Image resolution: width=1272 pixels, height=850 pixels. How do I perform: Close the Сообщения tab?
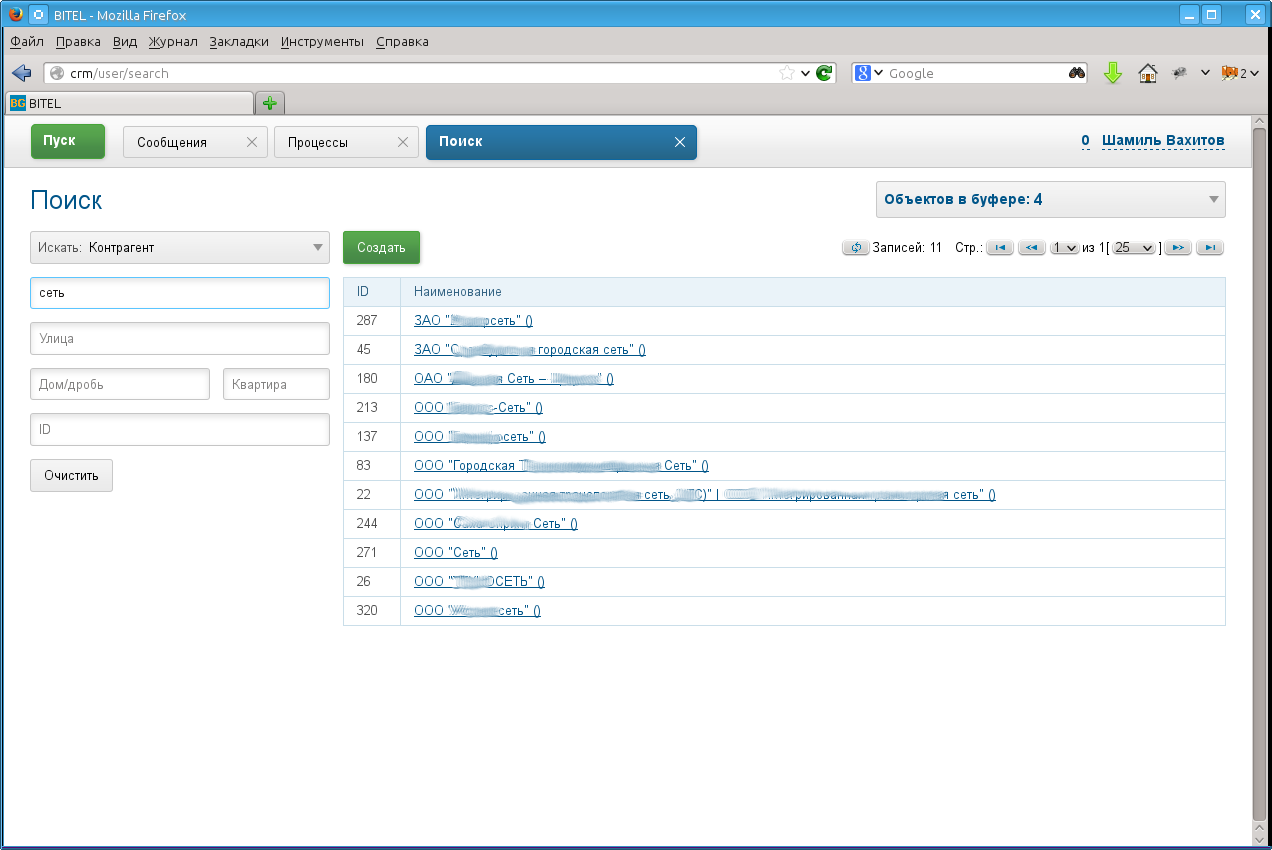(x=252, y=142)
